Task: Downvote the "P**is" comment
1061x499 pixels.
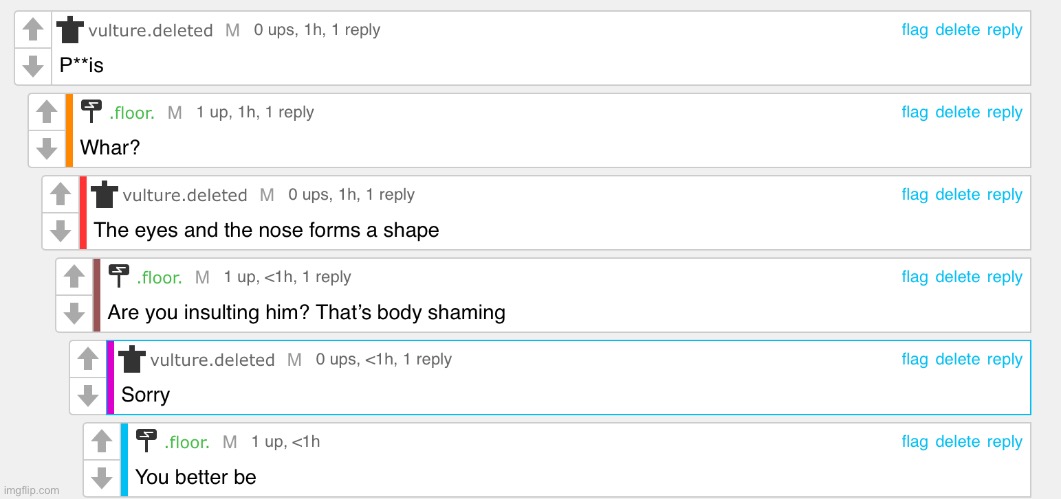Action: pos(33,66)
